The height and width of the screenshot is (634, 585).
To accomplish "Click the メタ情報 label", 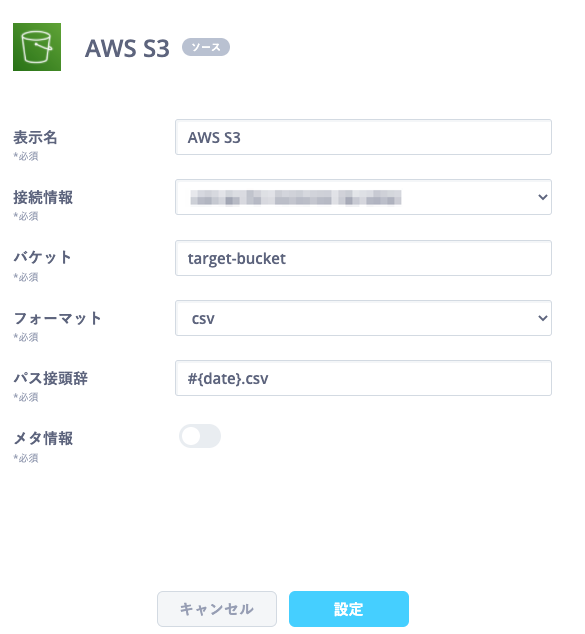I will coord(43,438).
